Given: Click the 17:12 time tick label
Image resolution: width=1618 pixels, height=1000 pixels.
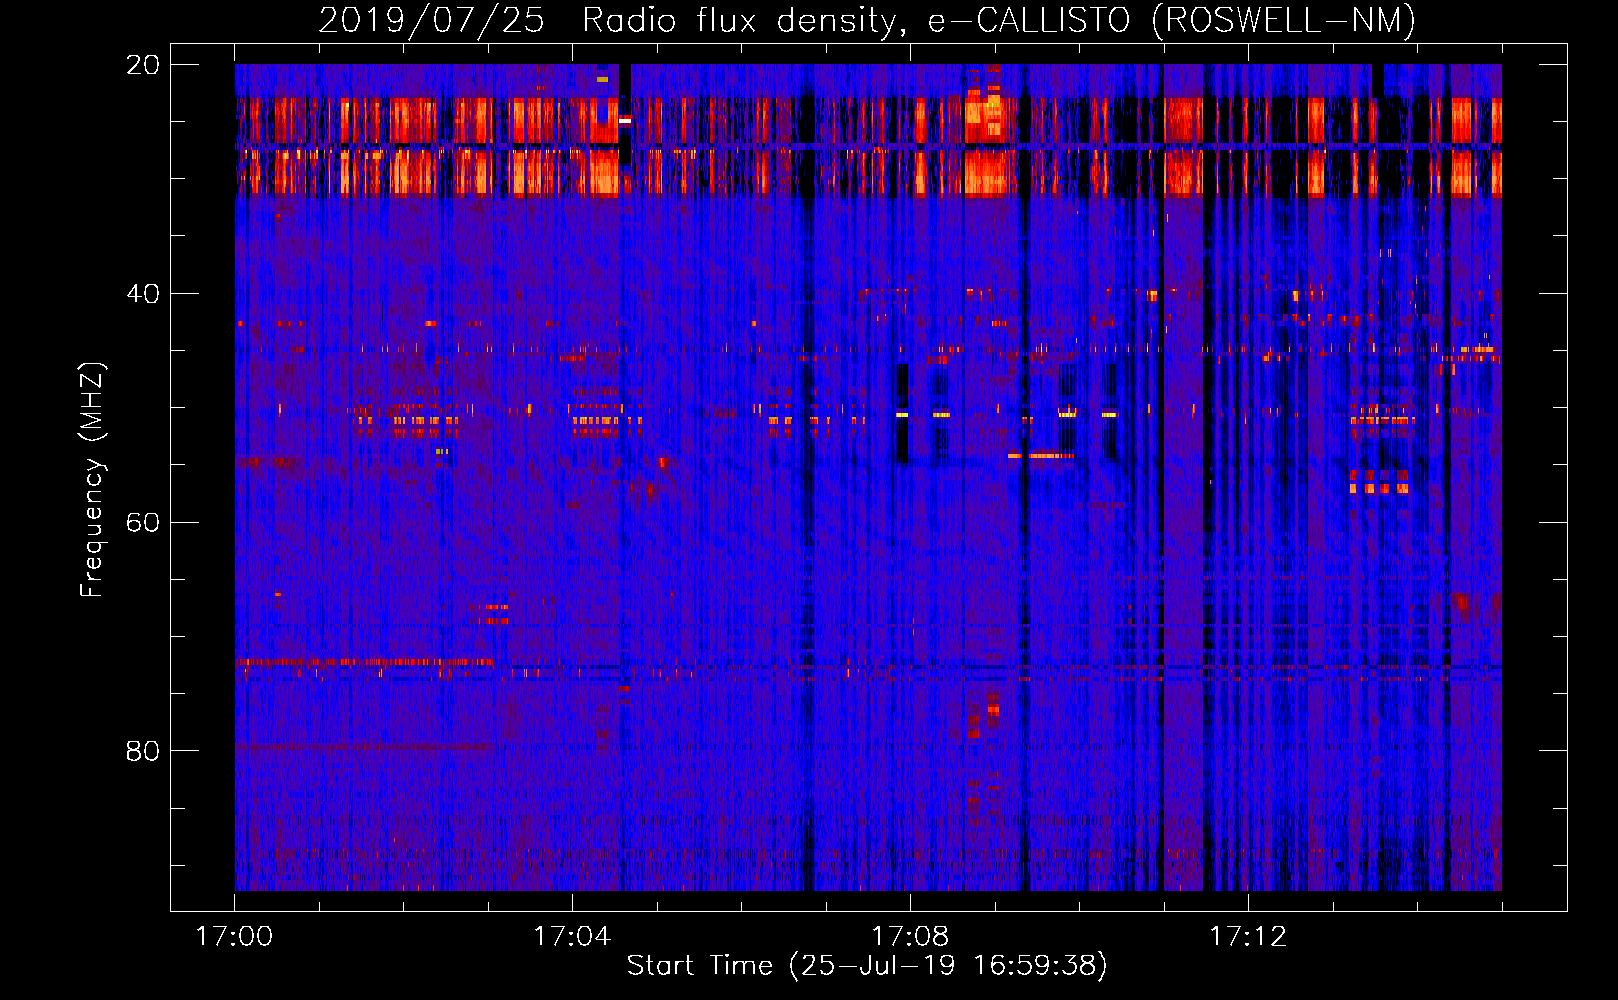Looking at the screenshot, I should [1248, 937].
